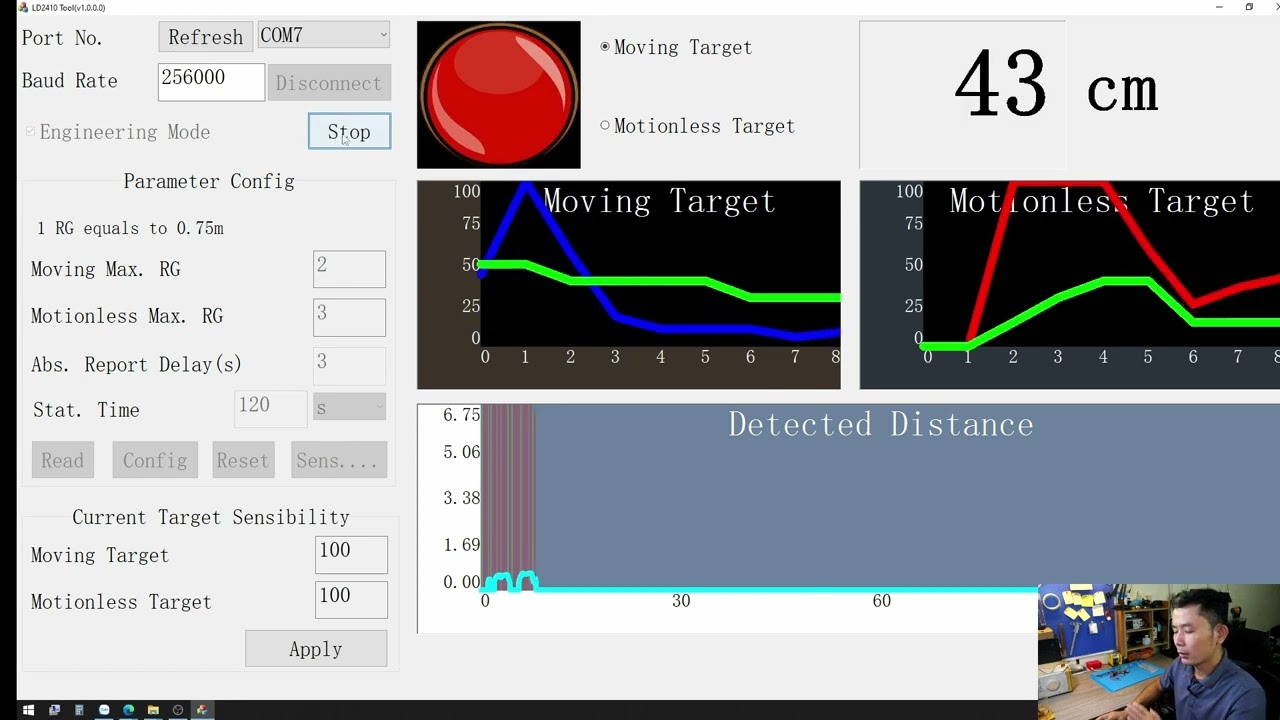Click the Motionless Target energy chart
Screen dimensions: 1280x720
pos(1070,285)
